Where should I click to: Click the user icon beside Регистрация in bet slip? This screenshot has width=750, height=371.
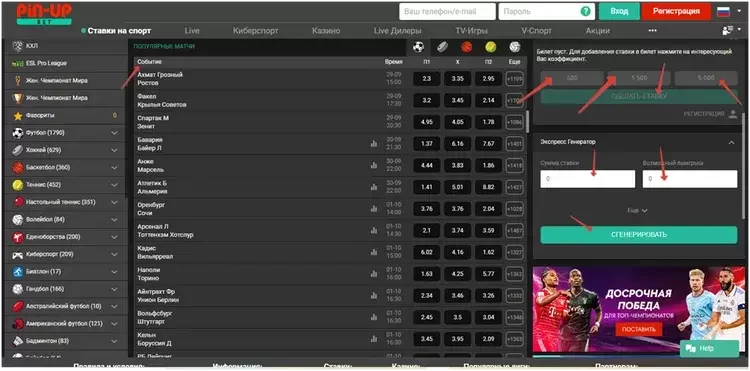[733, 114]
